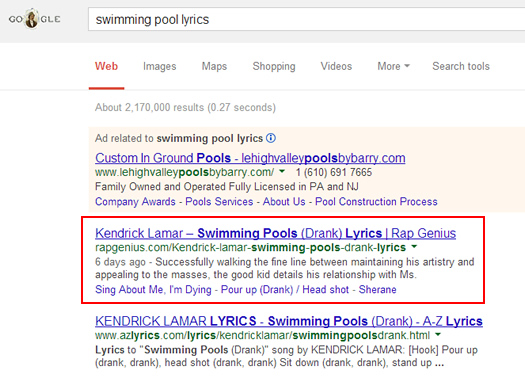Click the rapgenius.com green URL text
Viewport: 525px width, 382px height.
click(250, 247)
